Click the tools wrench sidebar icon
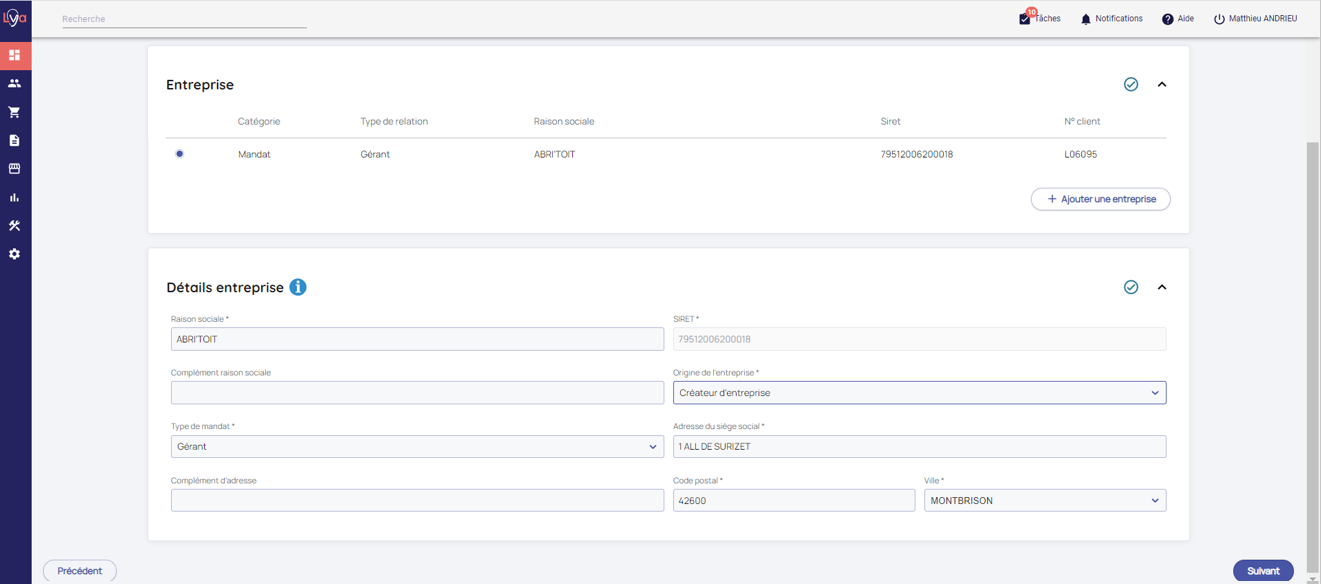The height and width of the screenshot is (584, 1321). coord(14,226)
